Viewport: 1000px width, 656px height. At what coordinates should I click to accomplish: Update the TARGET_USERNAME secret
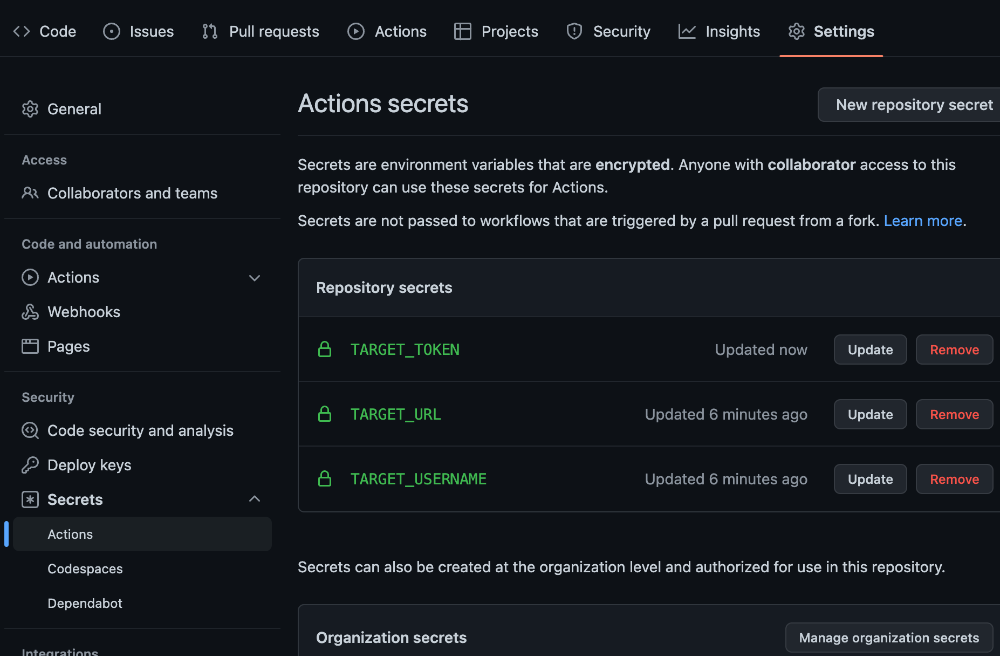tap(870, 479)
